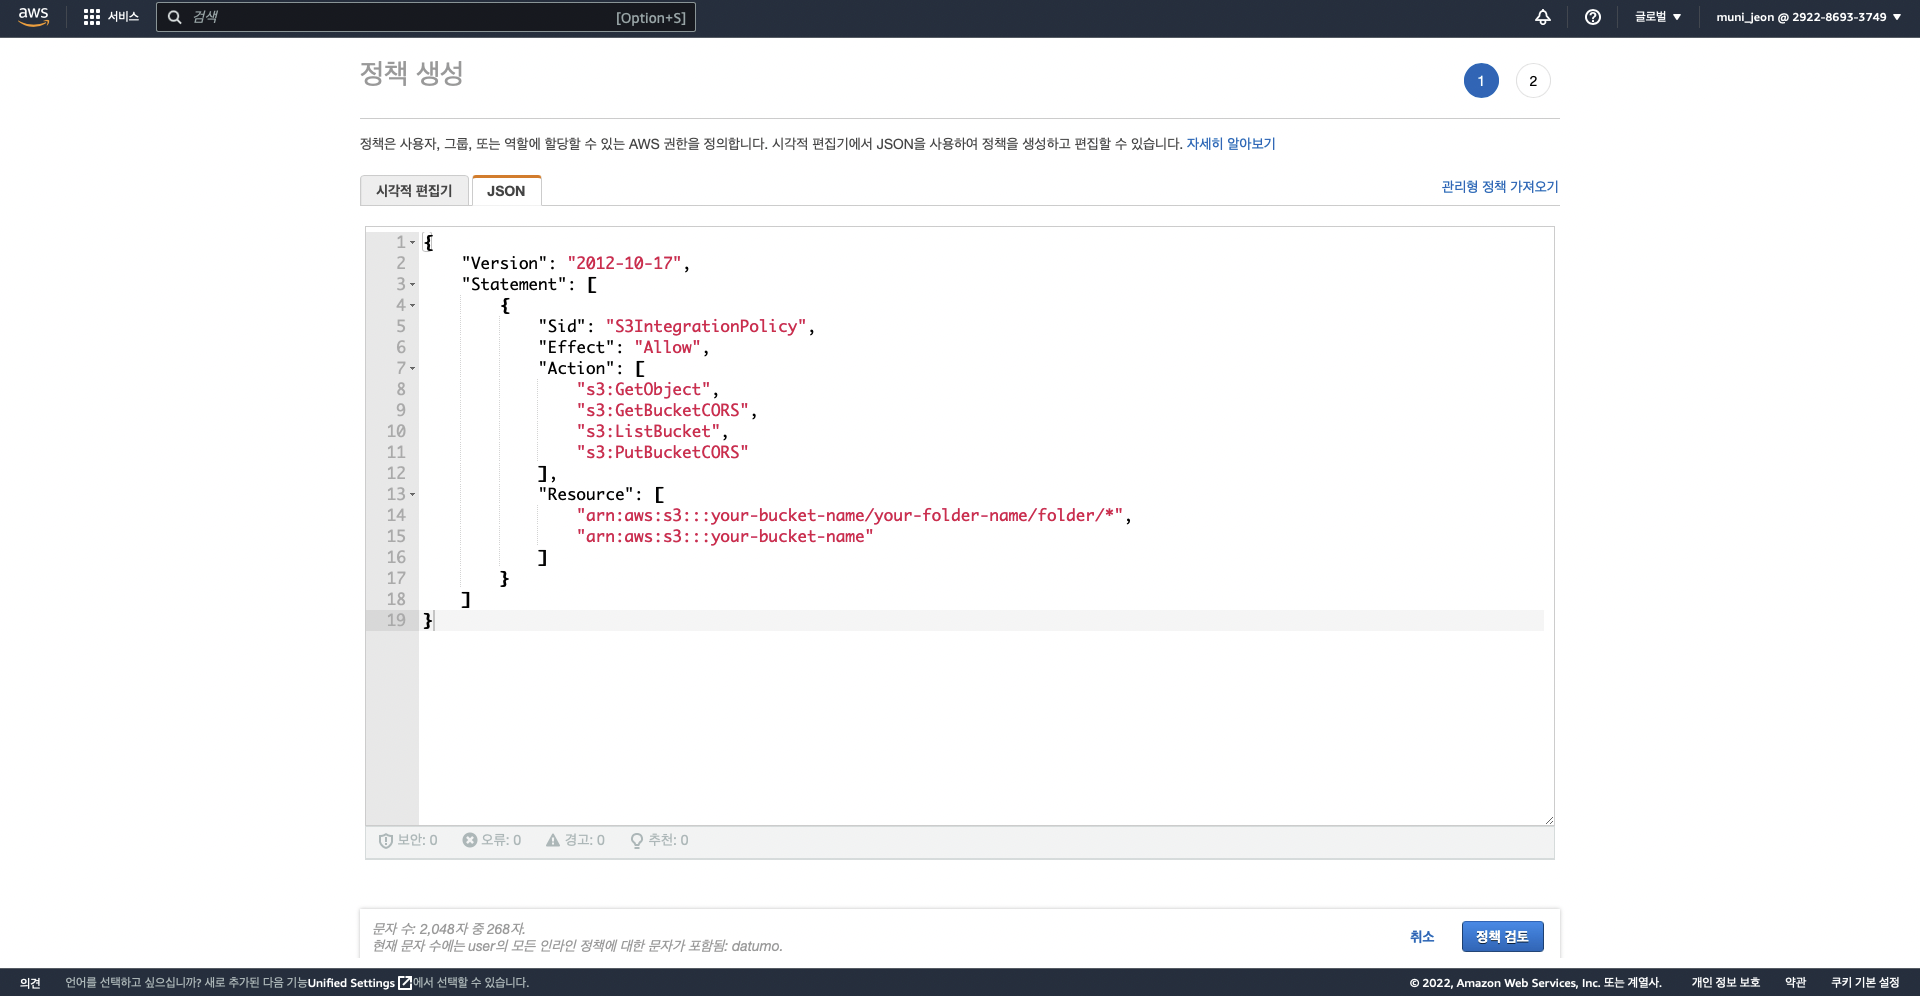The width and height of the screenshot is (1920, 996).
Task: Click the "2012-10-17" version value
Action: point(625,263)
